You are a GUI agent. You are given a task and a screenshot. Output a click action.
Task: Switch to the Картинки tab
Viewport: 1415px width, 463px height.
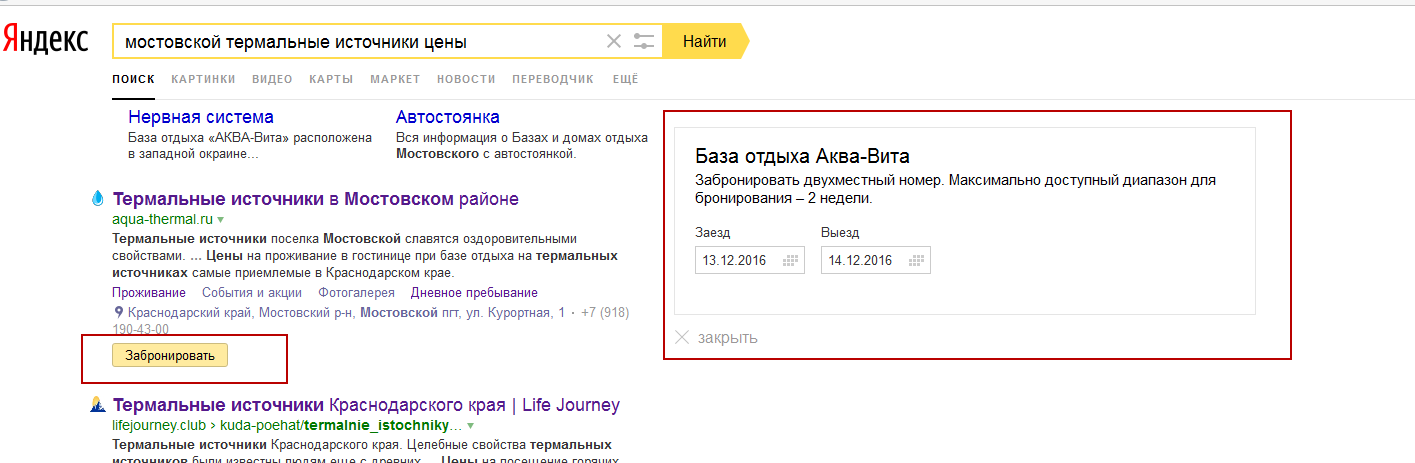[x=203, y=79]
